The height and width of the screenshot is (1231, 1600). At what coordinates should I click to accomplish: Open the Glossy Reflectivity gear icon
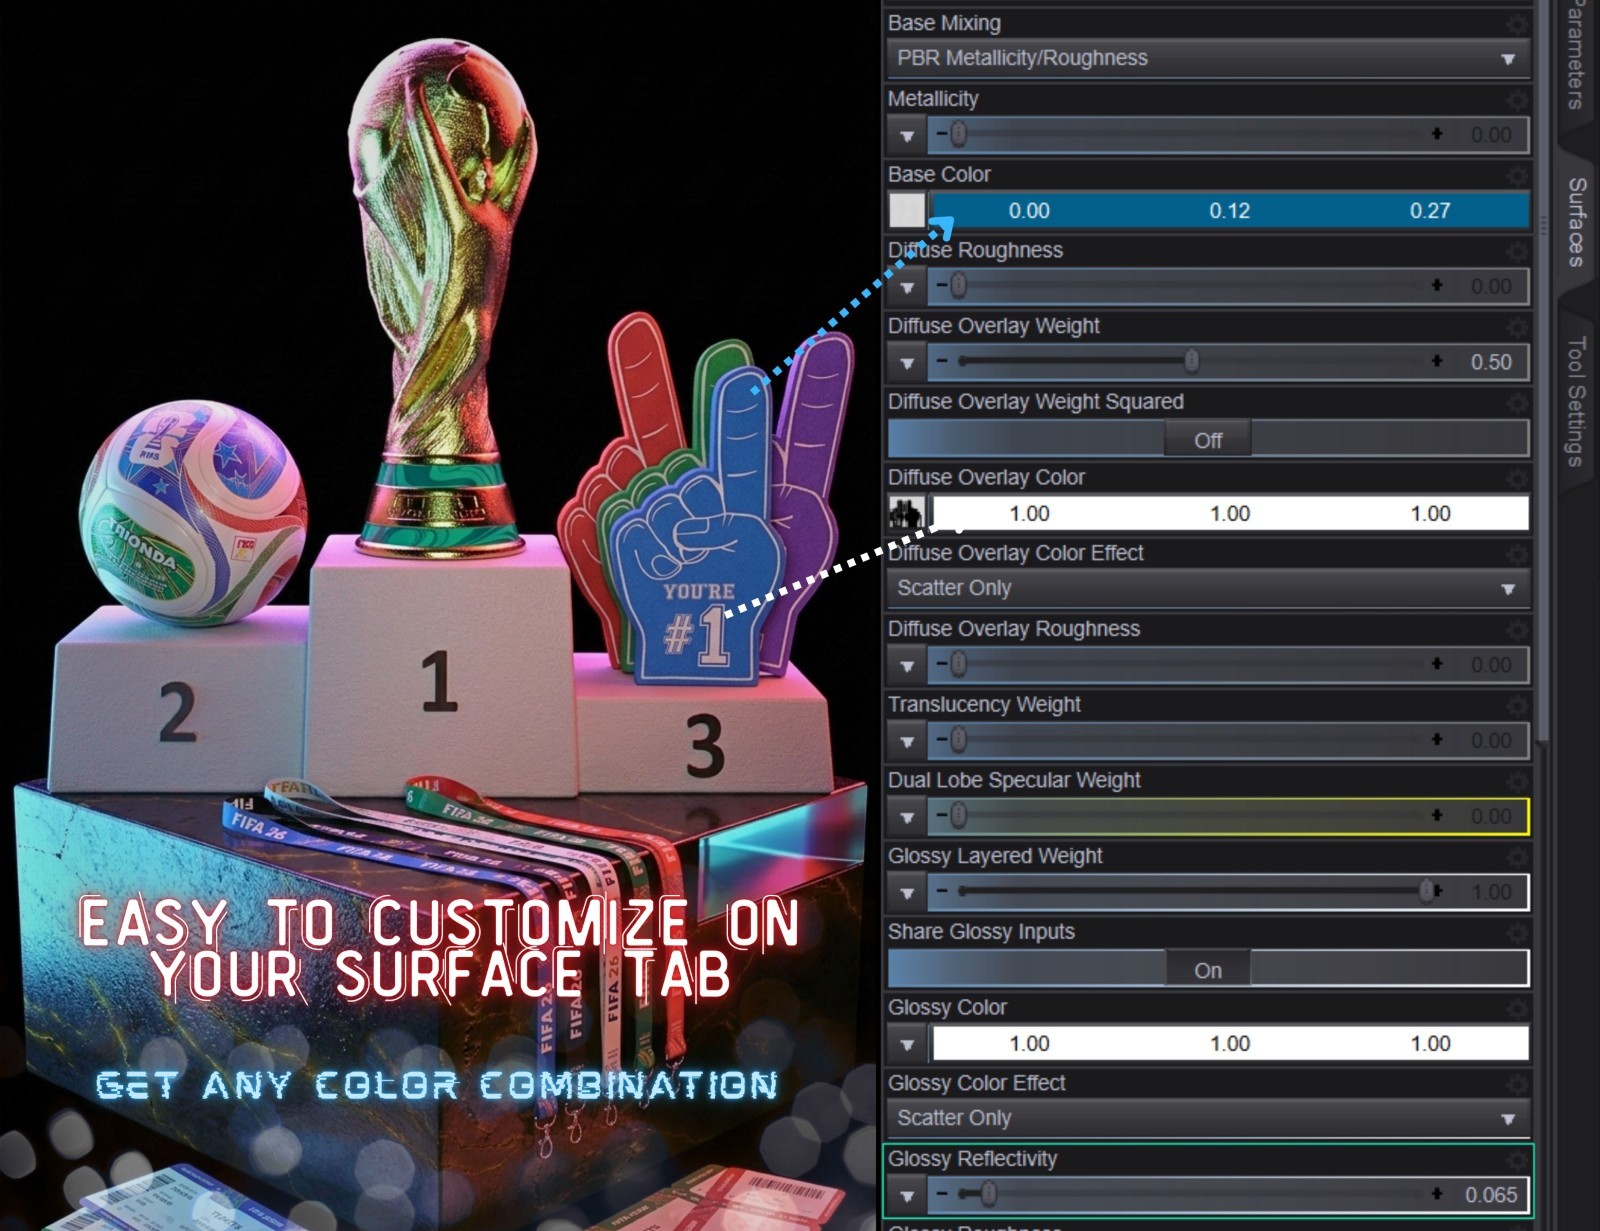click(1518, 1160)
